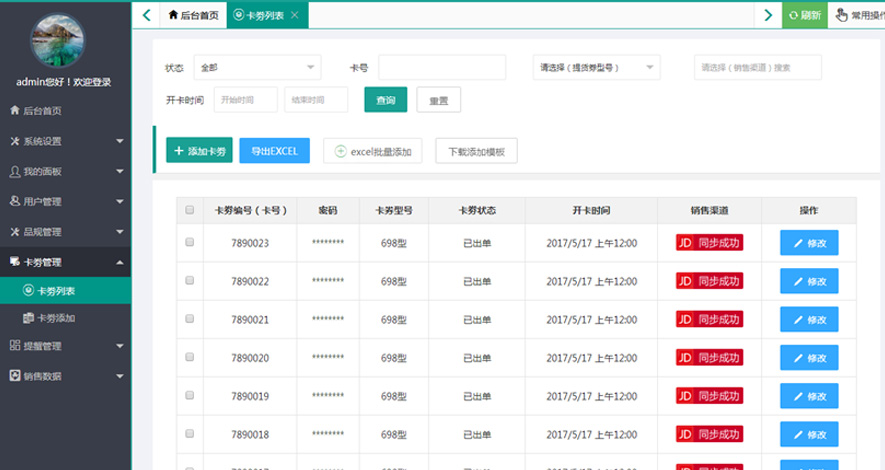The height and width of the screenshot is (470, 885).
Task: Click the admin profile avatar image
Action: pos(64,40)
